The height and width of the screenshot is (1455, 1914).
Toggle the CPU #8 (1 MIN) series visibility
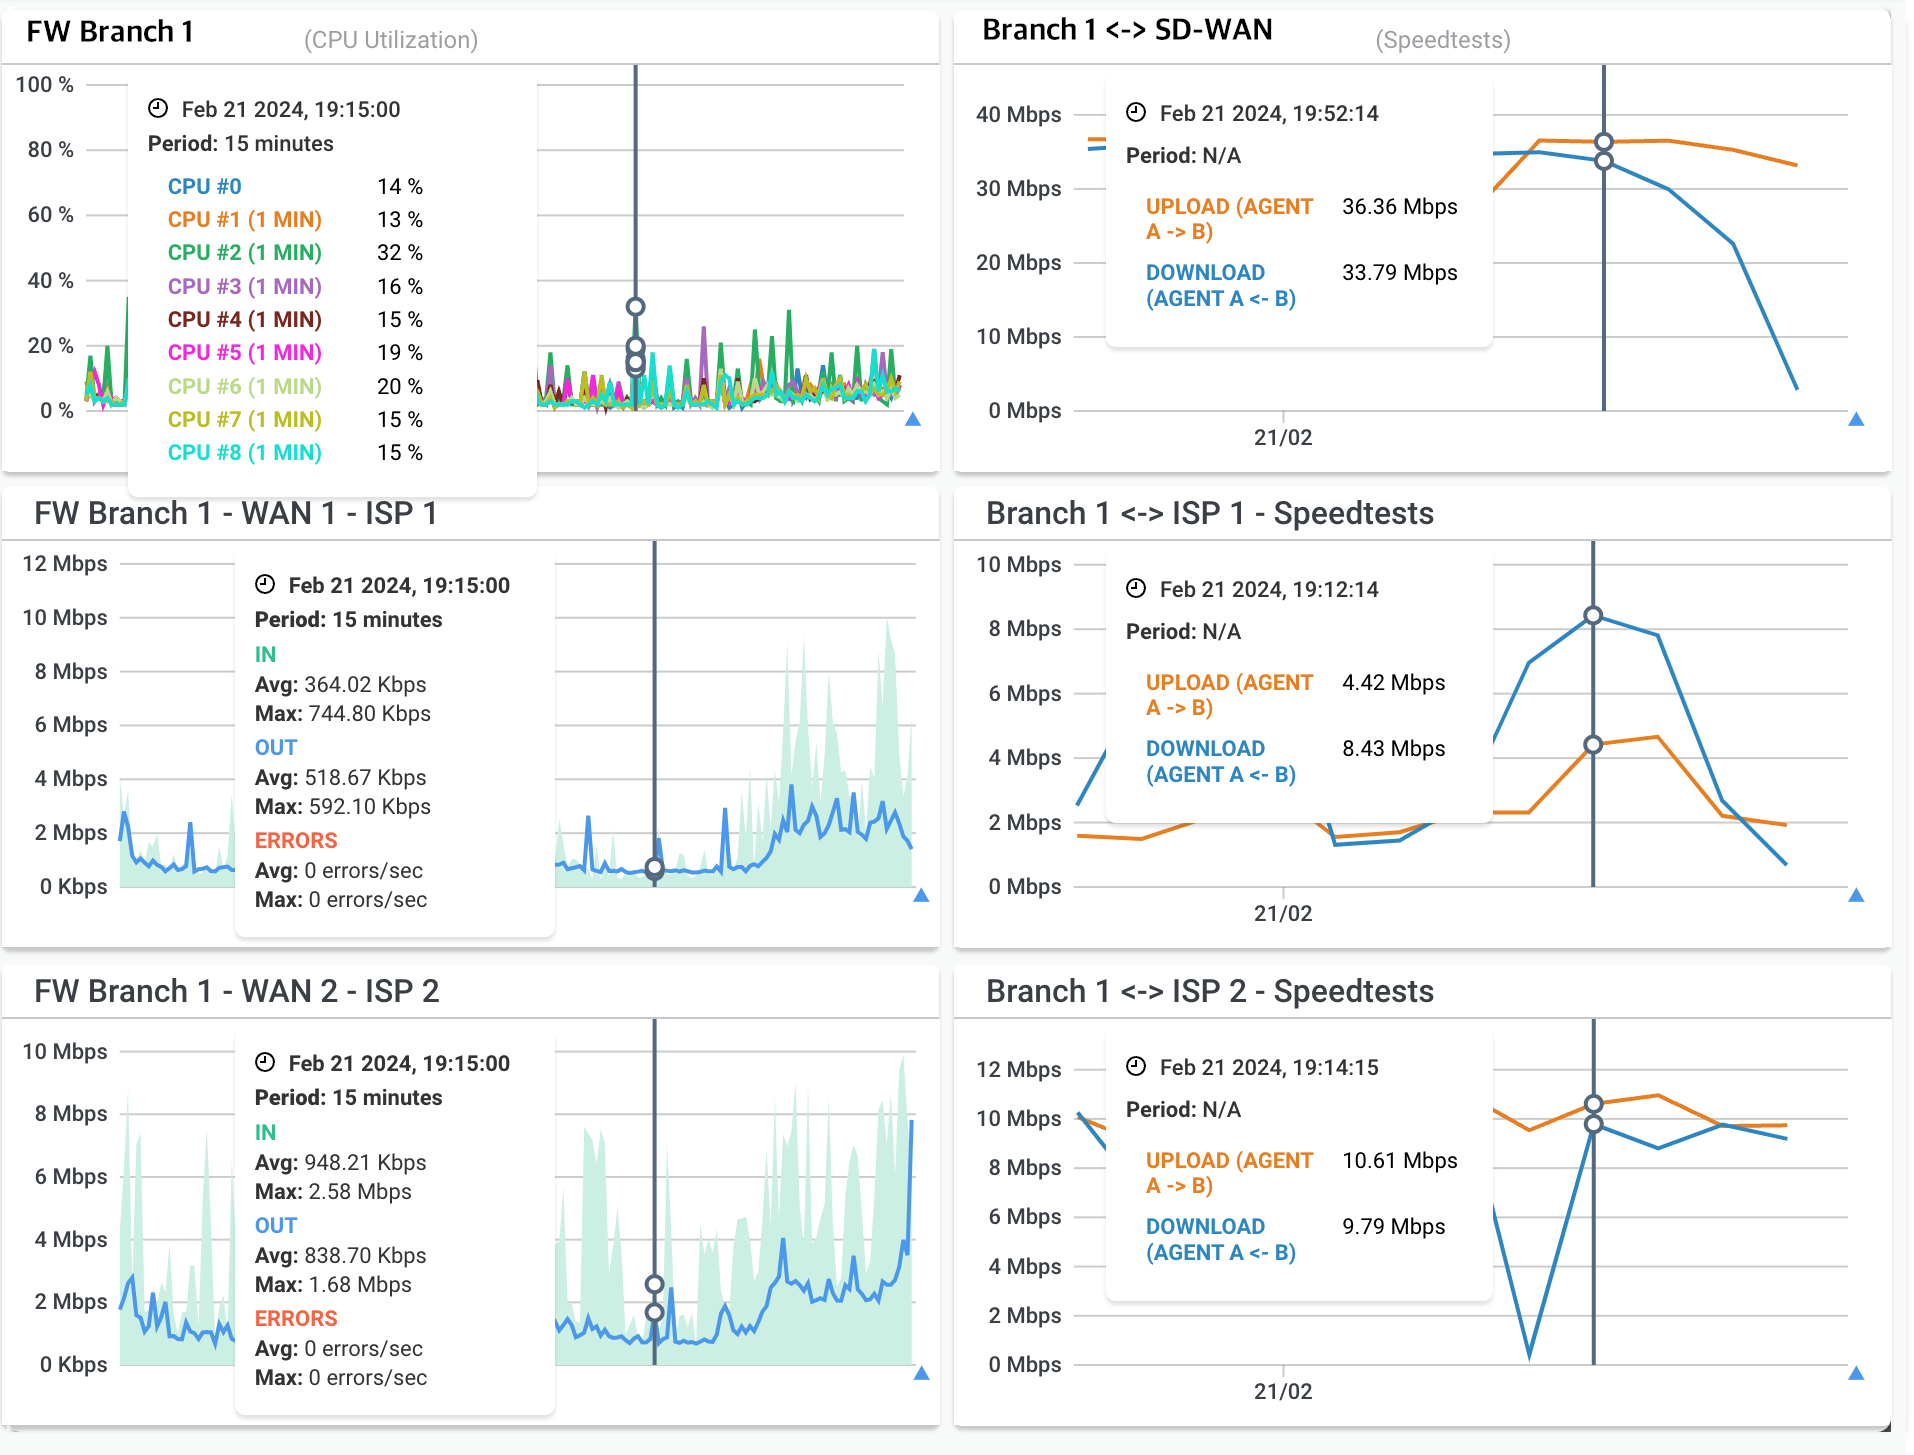click(x=244, y=453)
